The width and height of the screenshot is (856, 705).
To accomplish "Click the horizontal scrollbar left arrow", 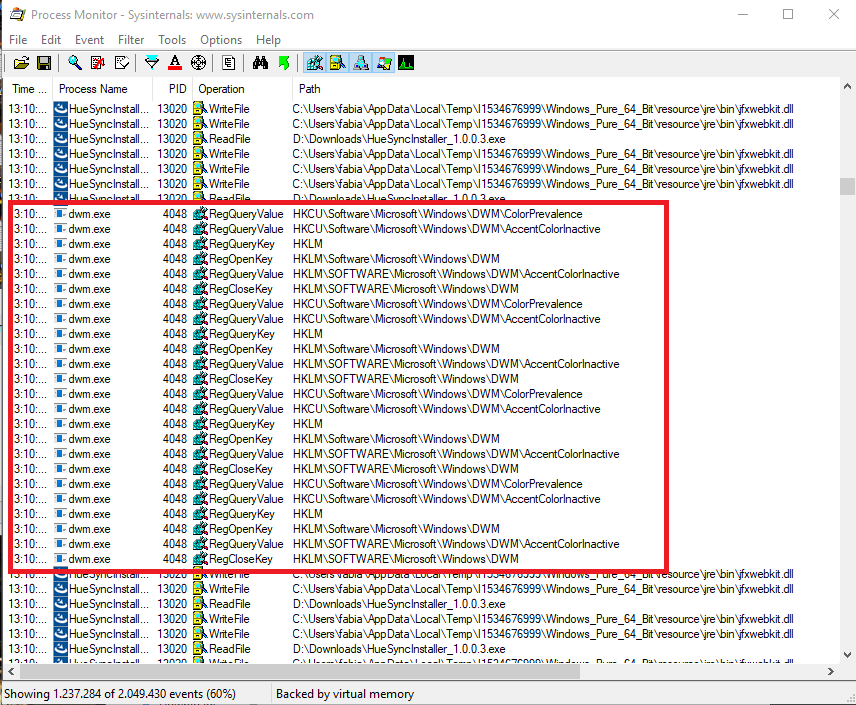I will coord(11,671).
